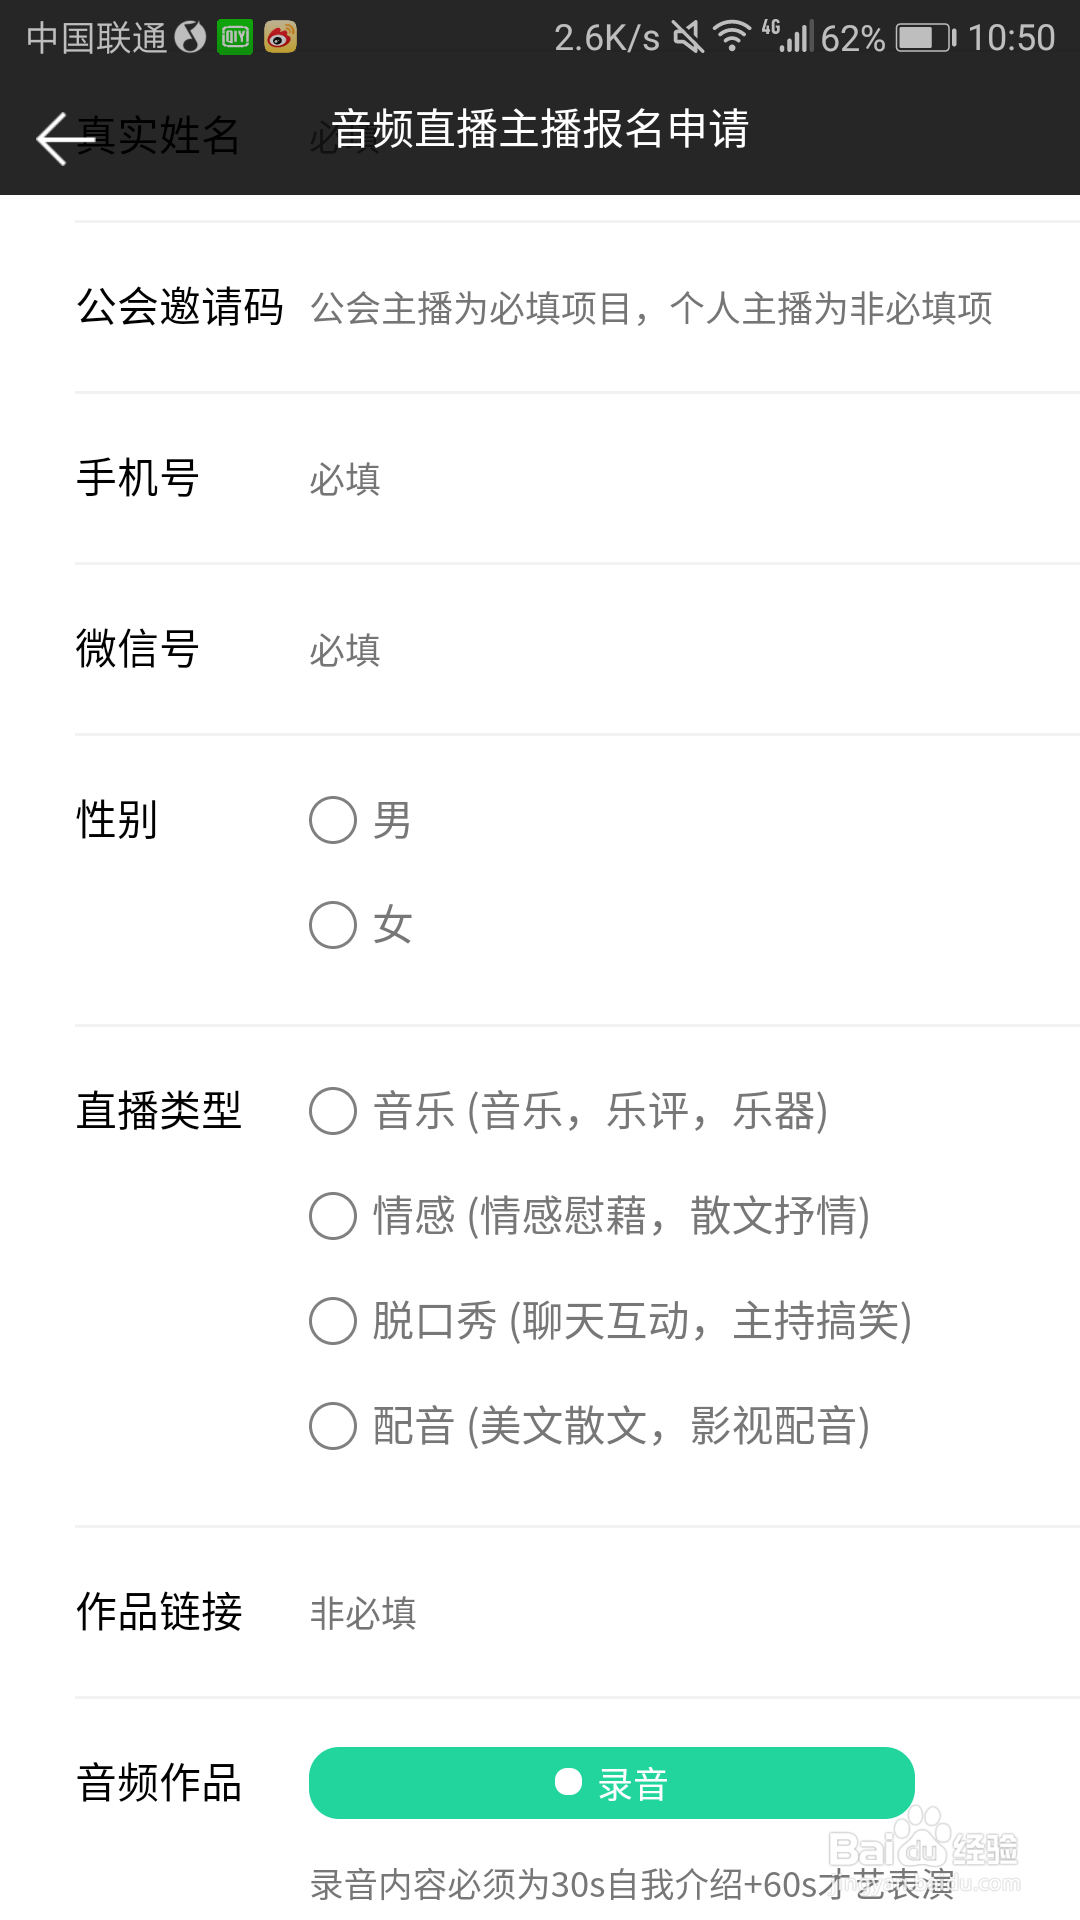
Task: Select the 男 gender option
Action: tap(331, 820)
